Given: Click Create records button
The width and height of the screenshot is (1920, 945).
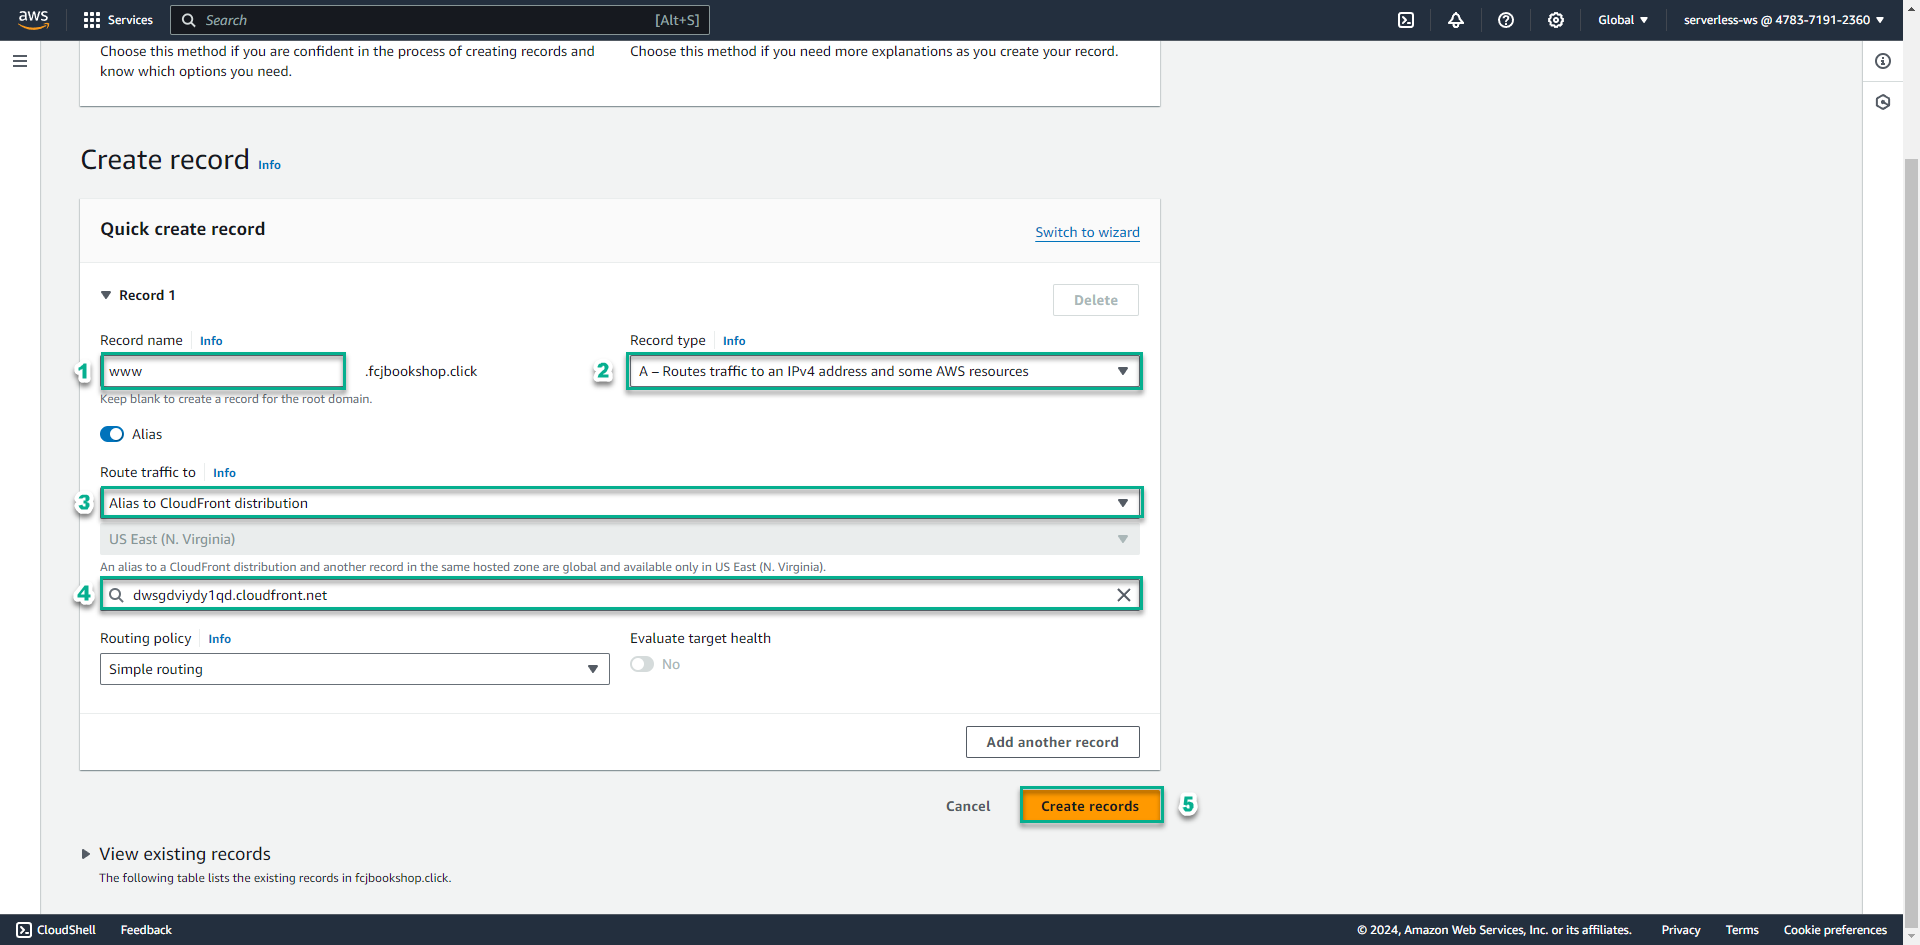Looking at the screenshot, I should pyautogui.click(x=1090, y=806).
